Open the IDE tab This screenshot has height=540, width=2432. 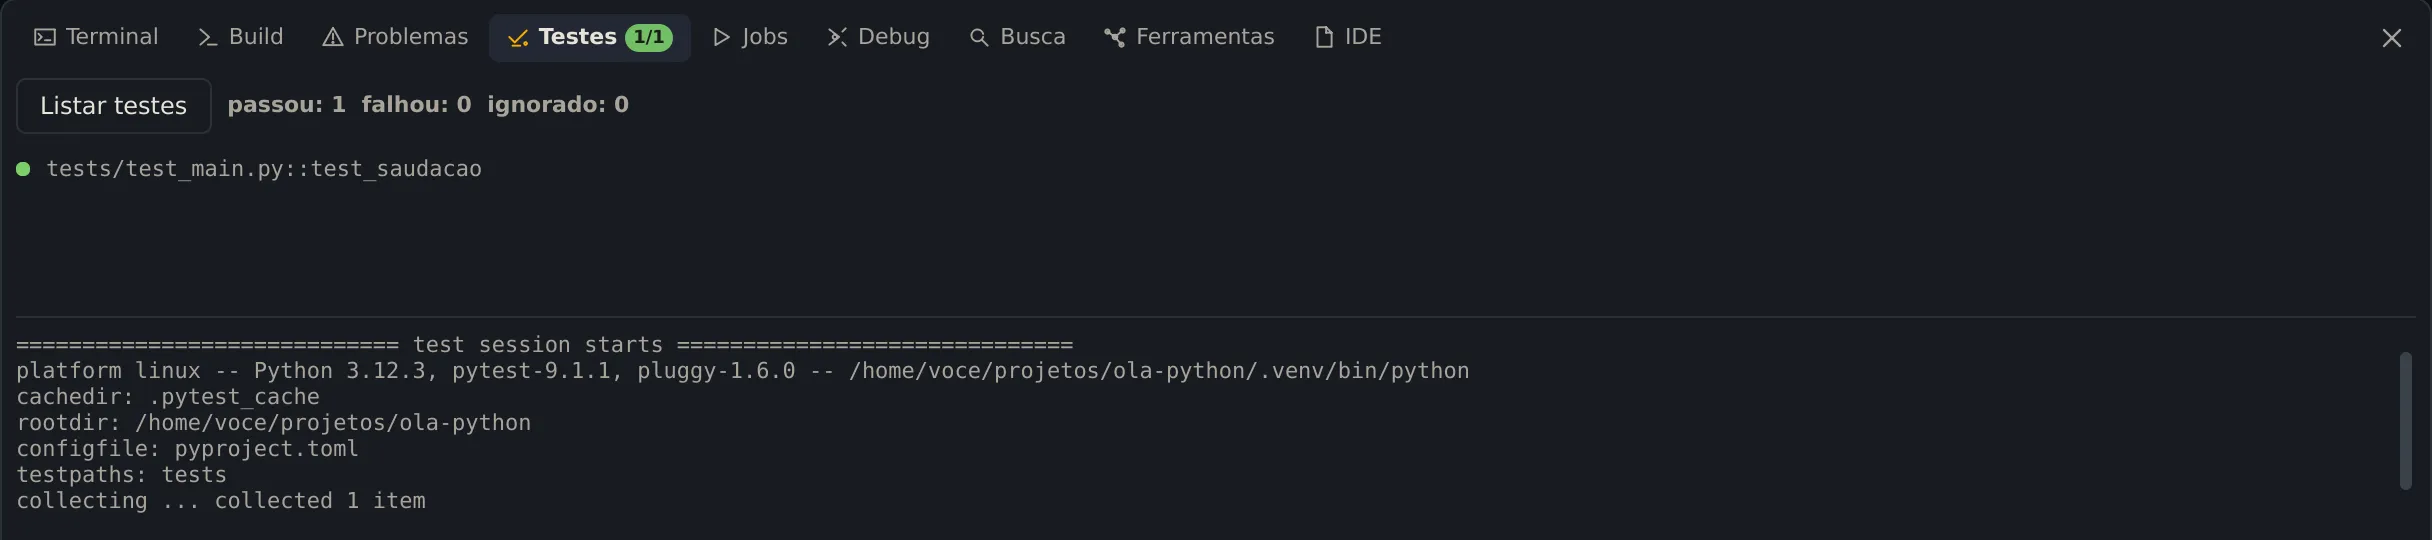click(1348, 37)
